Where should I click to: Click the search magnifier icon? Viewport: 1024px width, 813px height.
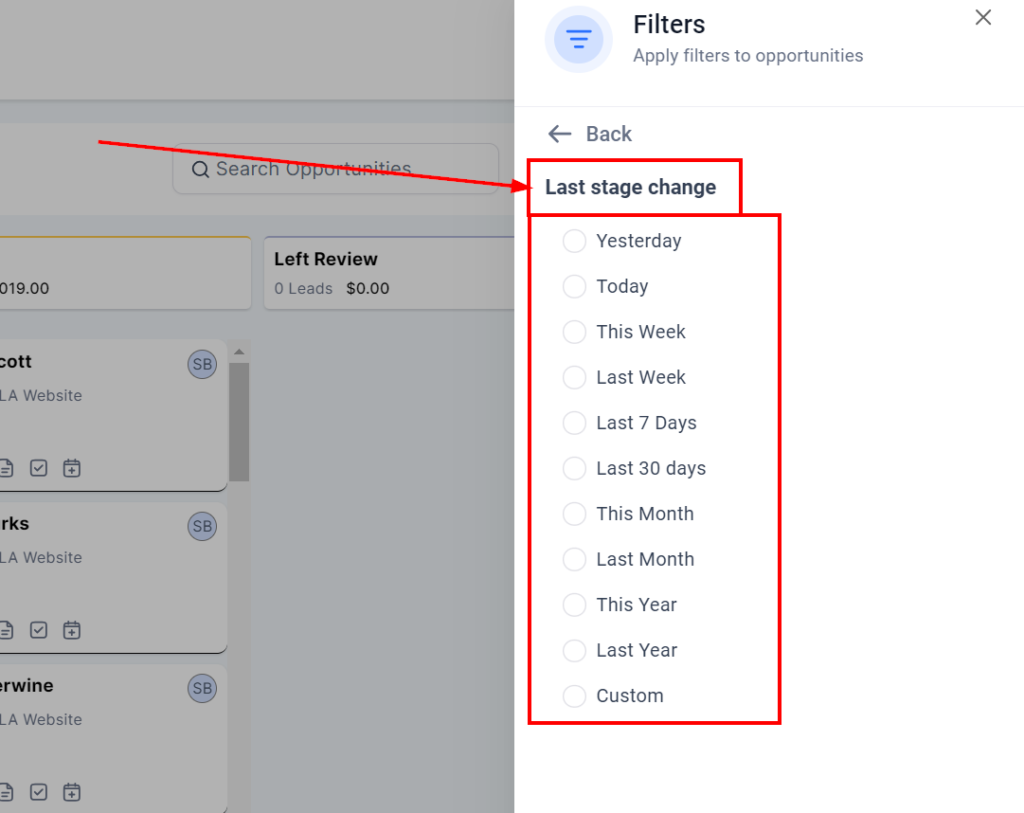coord(200,169)
